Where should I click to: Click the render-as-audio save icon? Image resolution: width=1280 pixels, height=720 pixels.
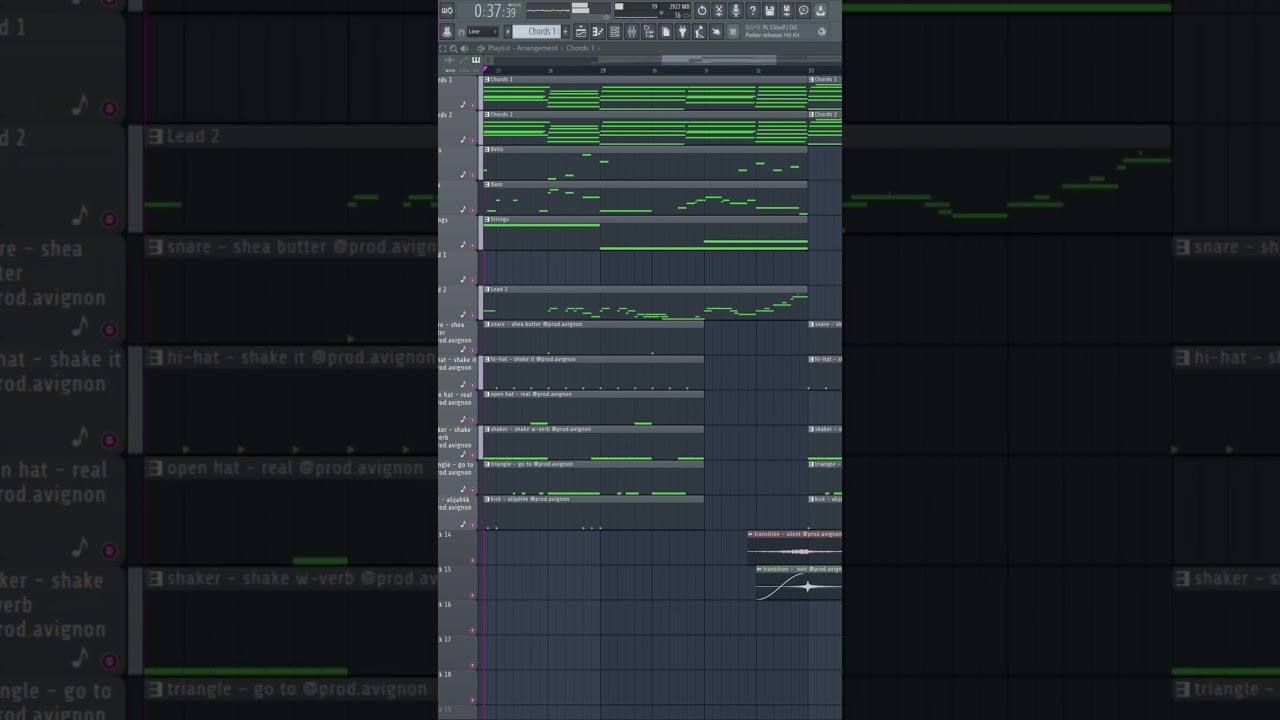click(786, 11)
